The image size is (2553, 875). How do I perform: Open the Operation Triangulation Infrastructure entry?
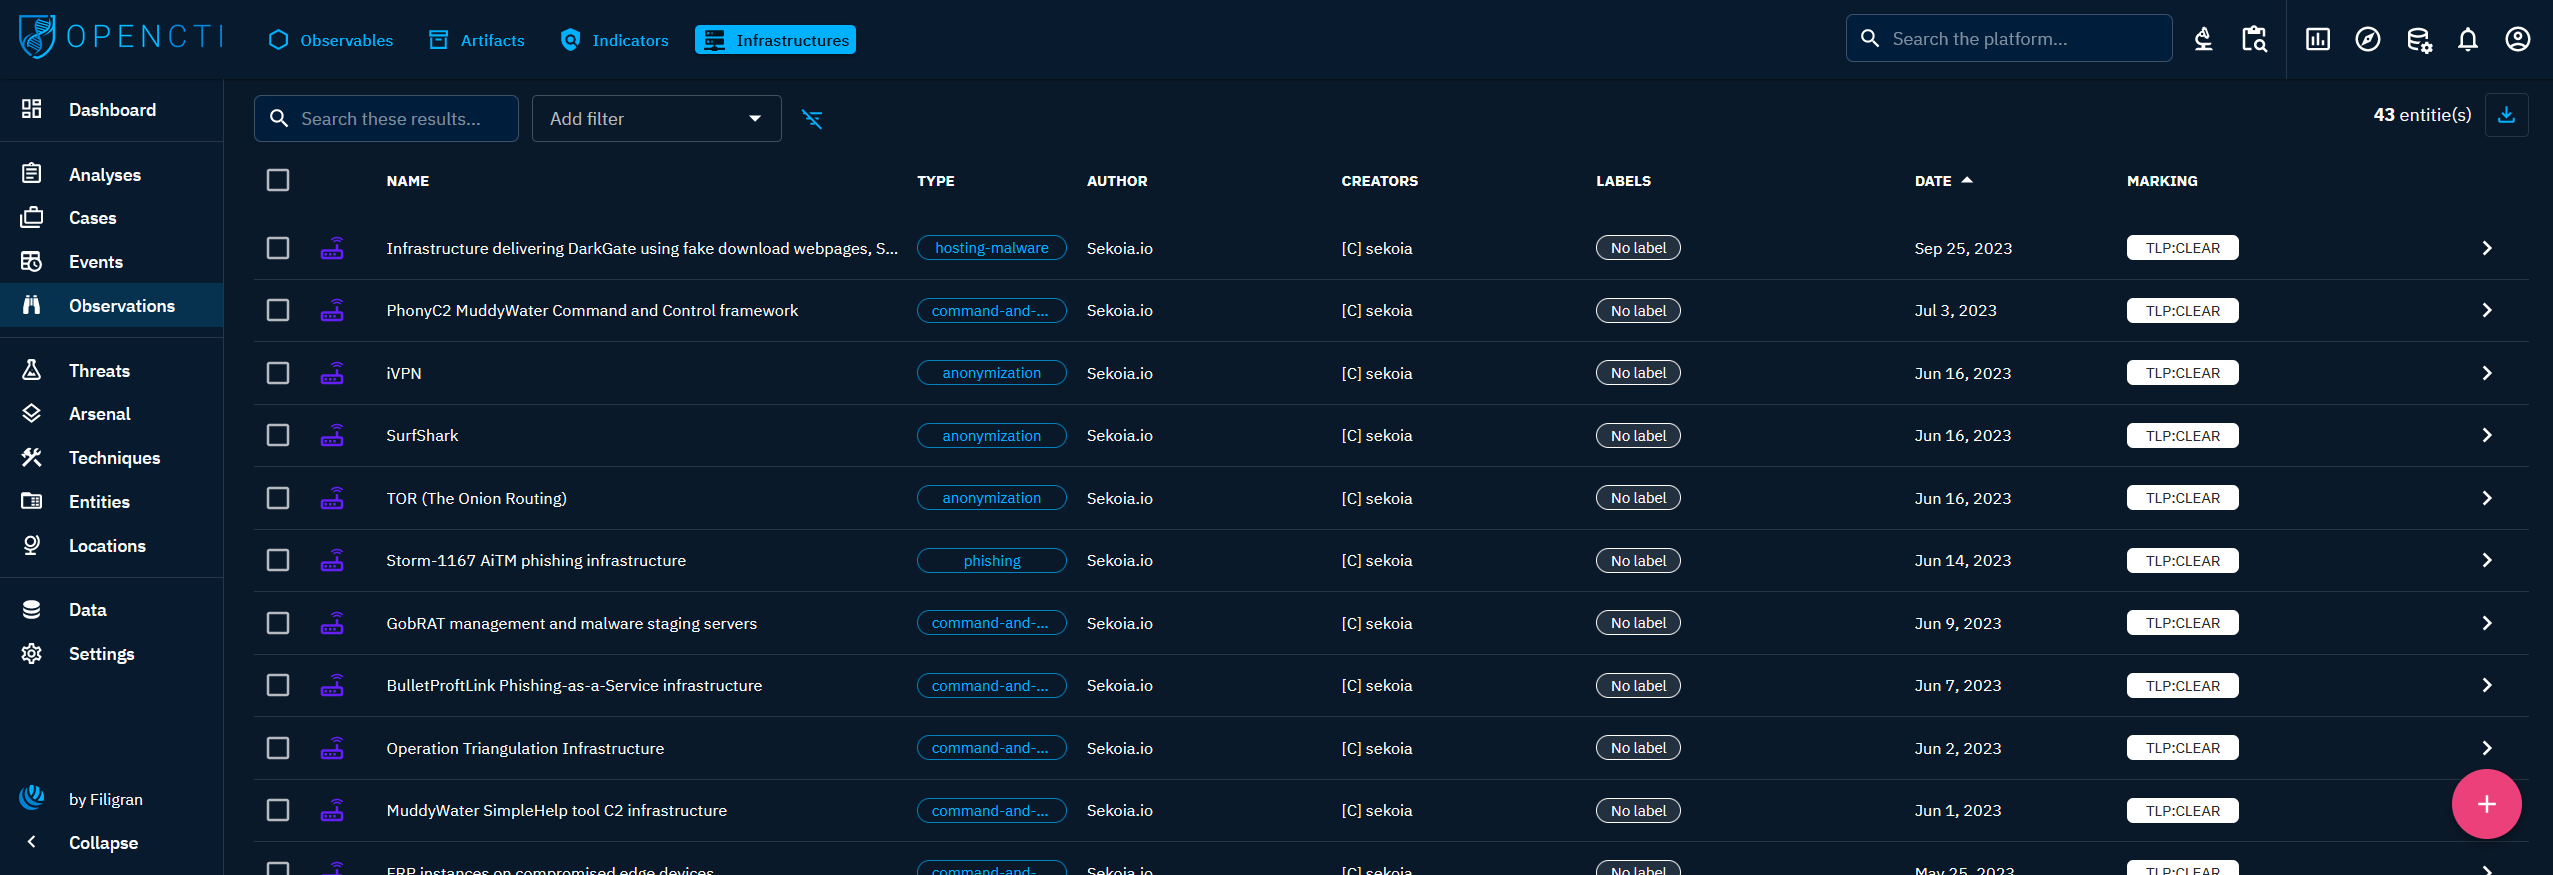click(524, 748)
